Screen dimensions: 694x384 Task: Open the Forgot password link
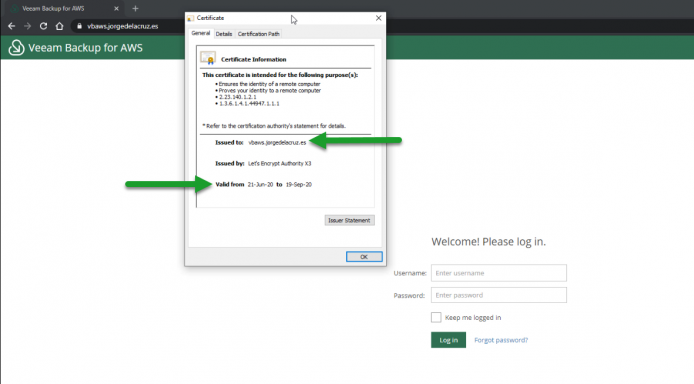(501, 340)
